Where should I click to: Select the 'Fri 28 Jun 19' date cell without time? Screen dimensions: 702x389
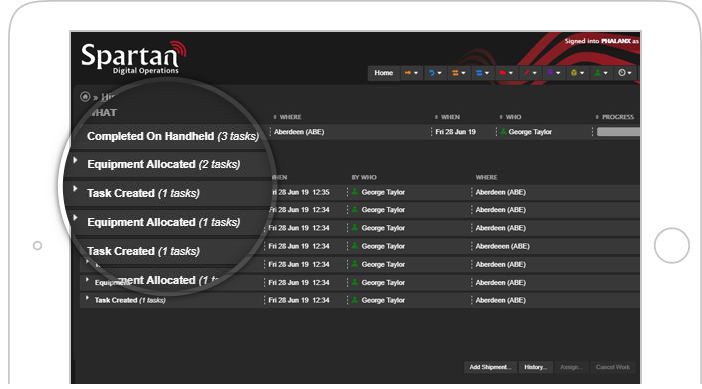[x=455, y=132]
